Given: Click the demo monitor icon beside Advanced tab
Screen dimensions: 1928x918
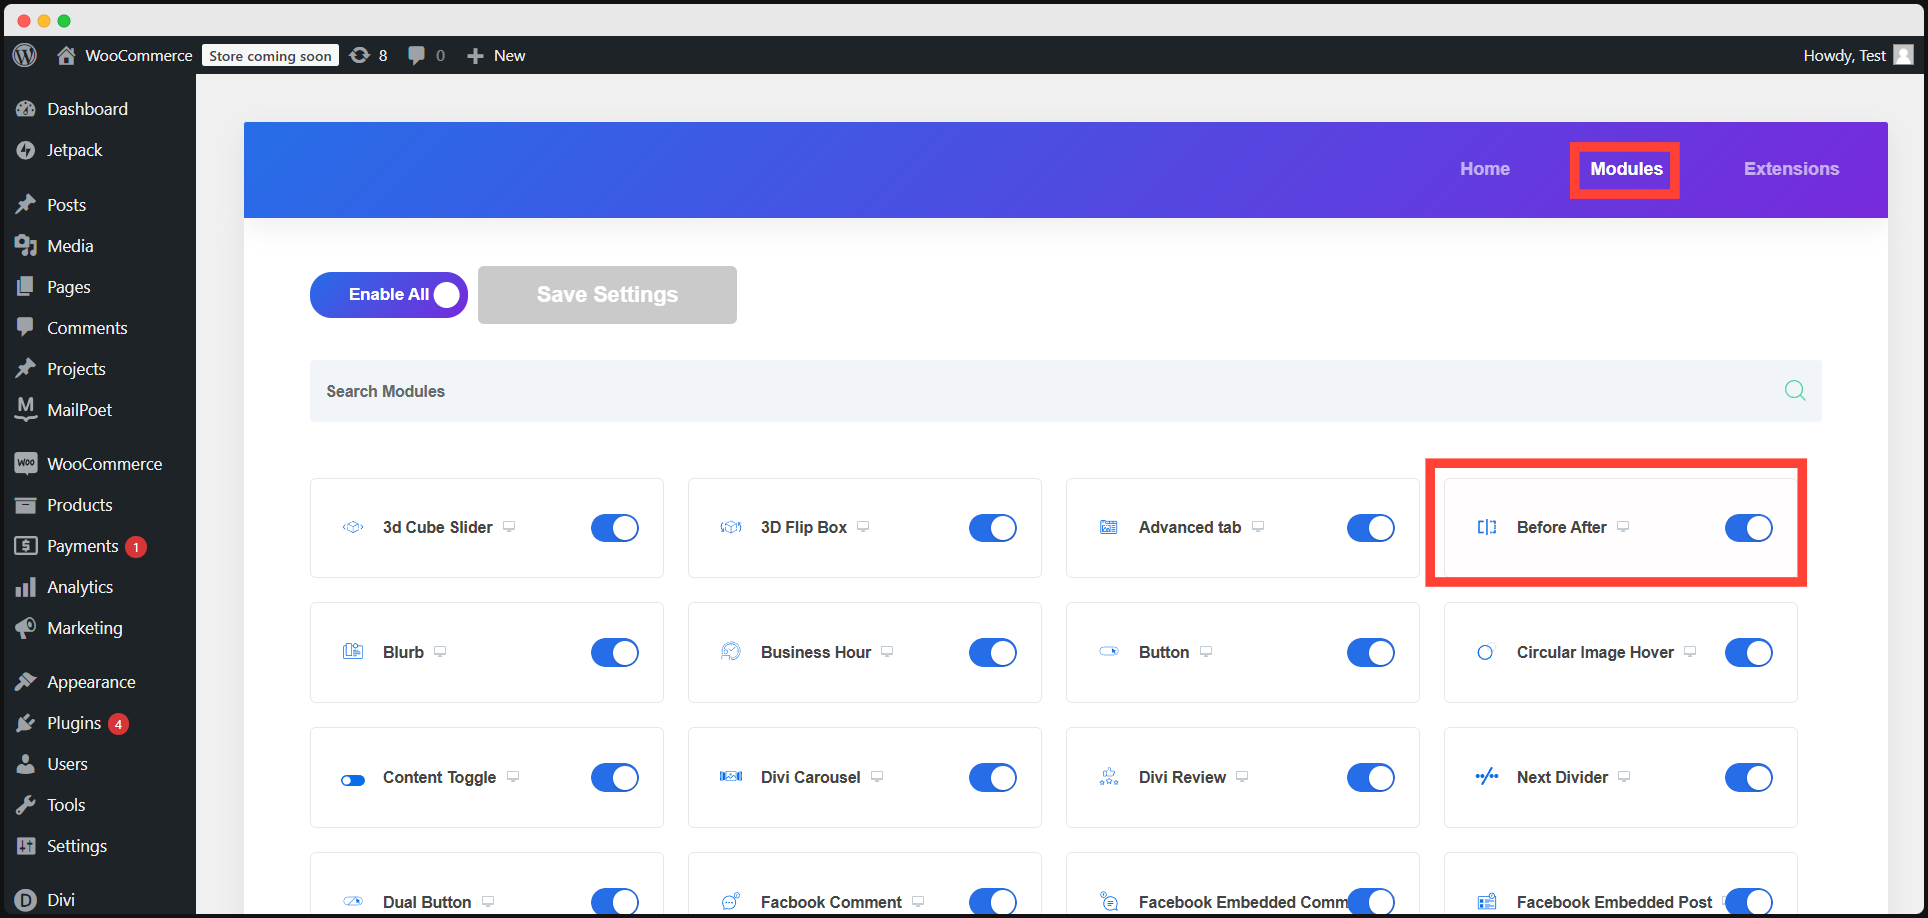Looking at the screenshot, I should [x=1258, y=527].
